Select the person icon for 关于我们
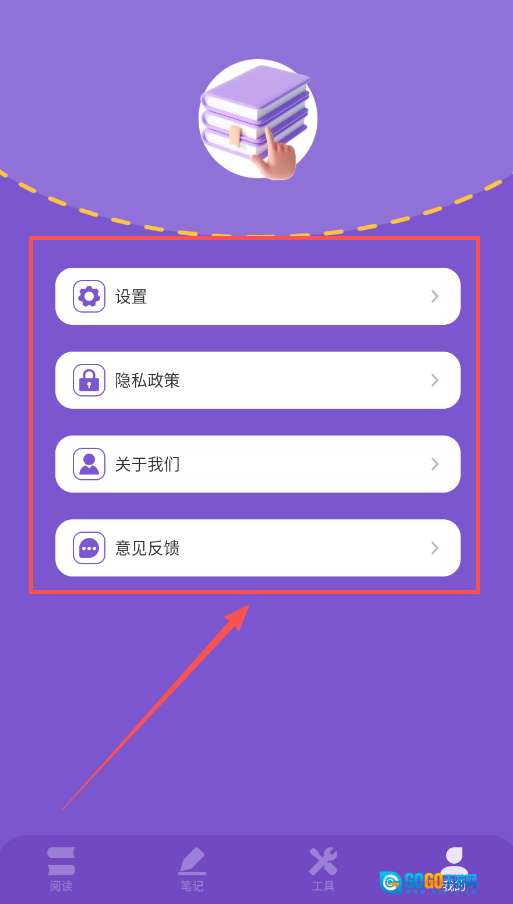Image resolution: width=513 pixels, height=904 pixels. point(89,464)
